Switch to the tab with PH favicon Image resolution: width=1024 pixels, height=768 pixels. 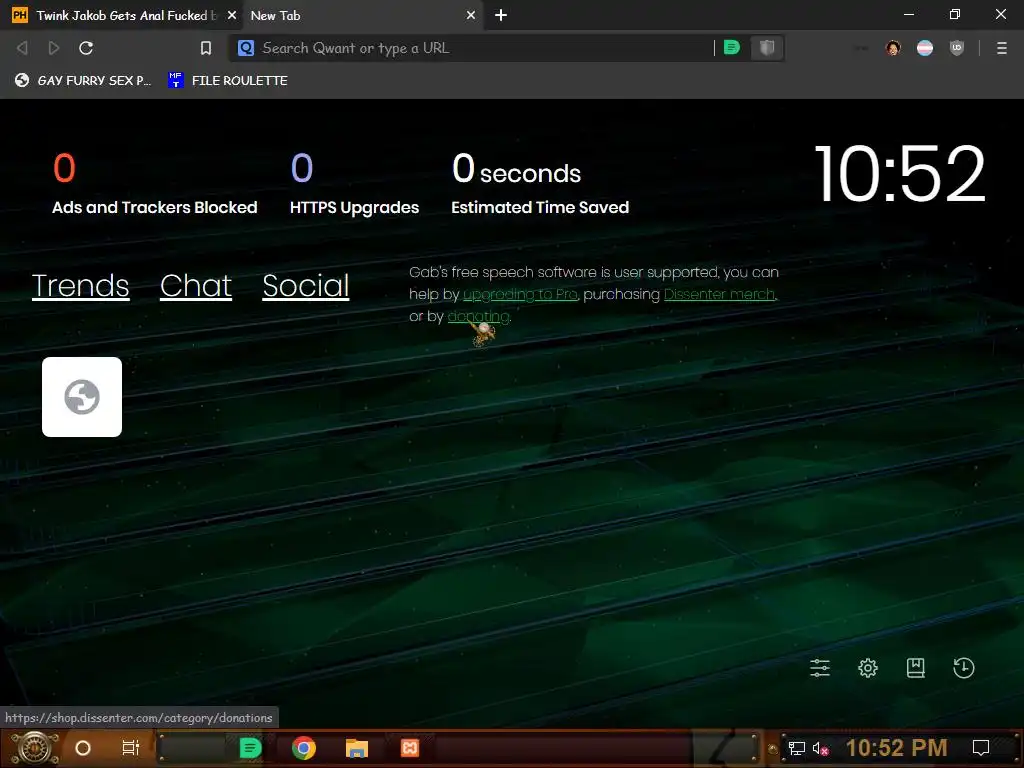pos(121,15)
